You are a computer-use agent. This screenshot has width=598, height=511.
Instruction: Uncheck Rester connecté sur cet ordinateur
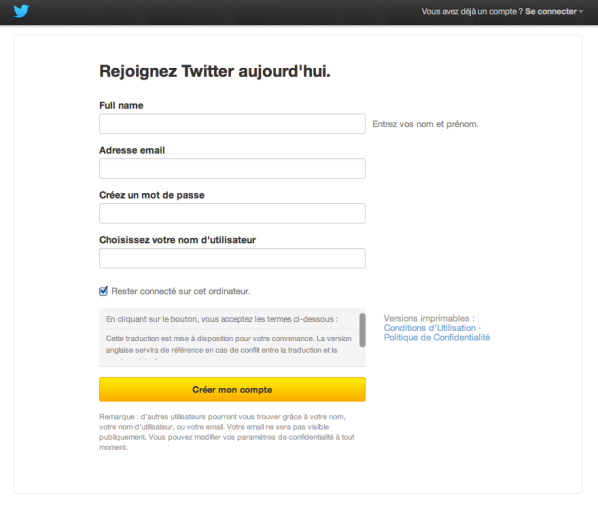tap(103, 291)
